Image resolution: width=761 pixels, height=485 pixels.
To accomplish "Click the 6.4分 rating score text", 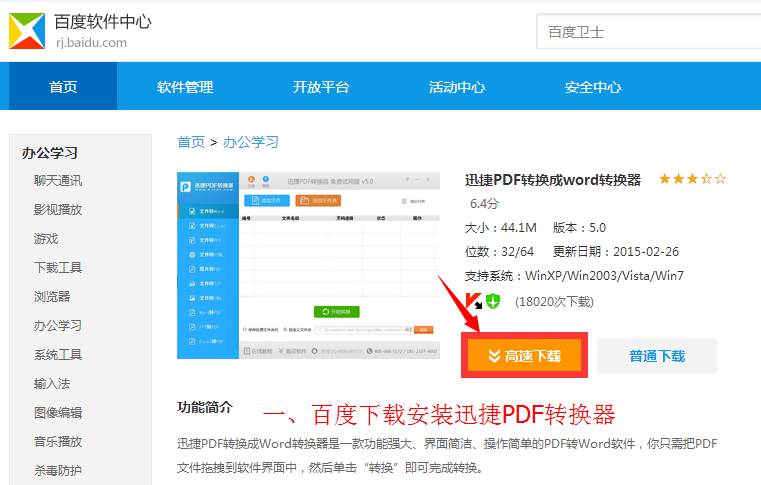I will click(x=484, y=204).
